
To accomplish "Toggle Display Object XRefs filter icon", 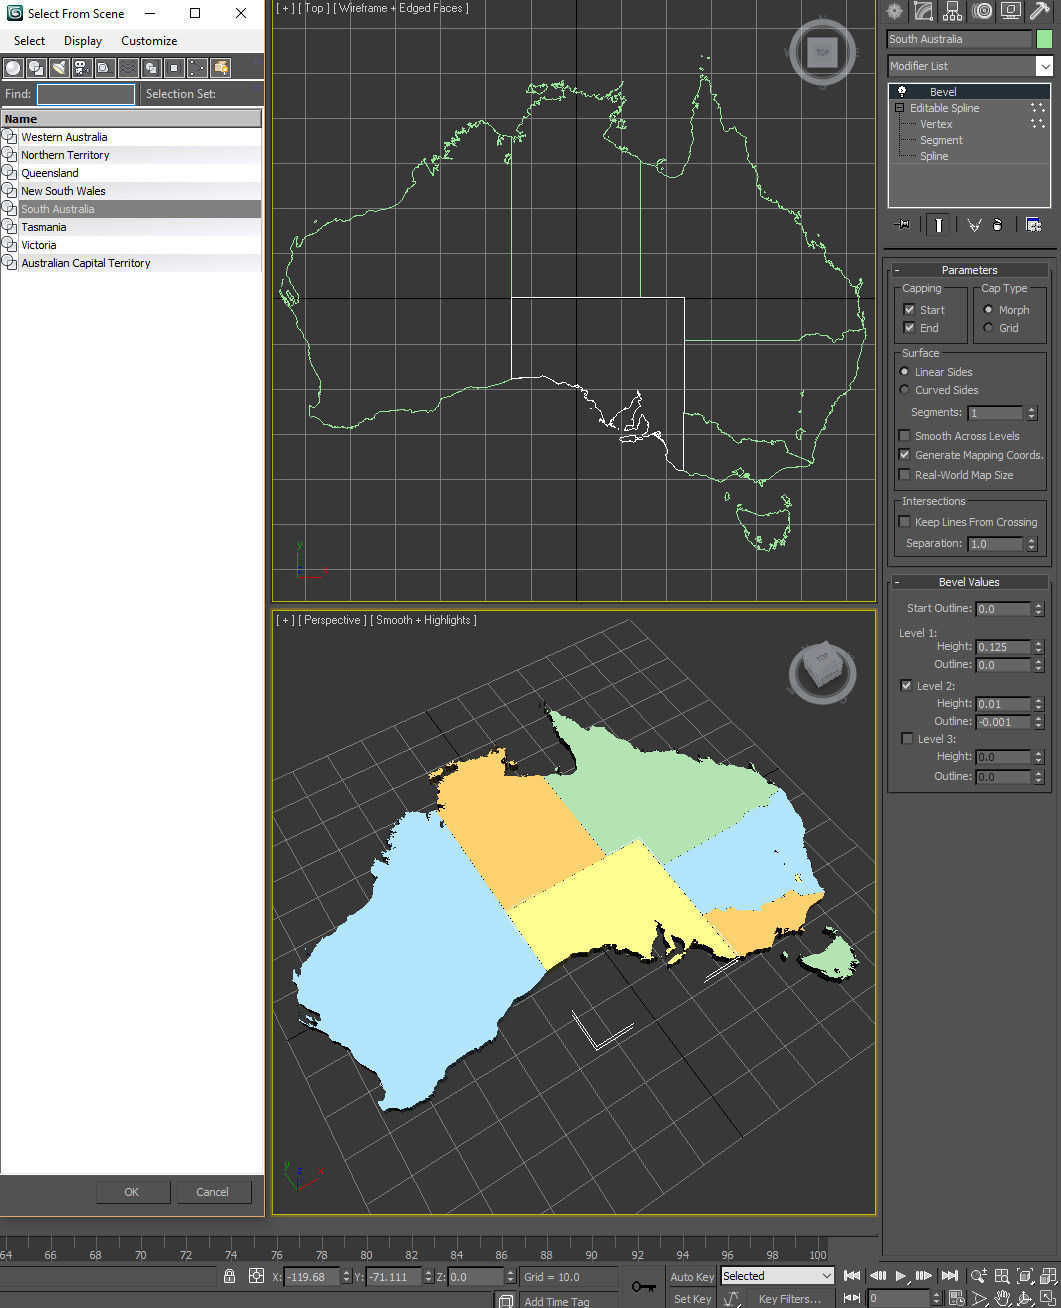I will coord(174,68).
